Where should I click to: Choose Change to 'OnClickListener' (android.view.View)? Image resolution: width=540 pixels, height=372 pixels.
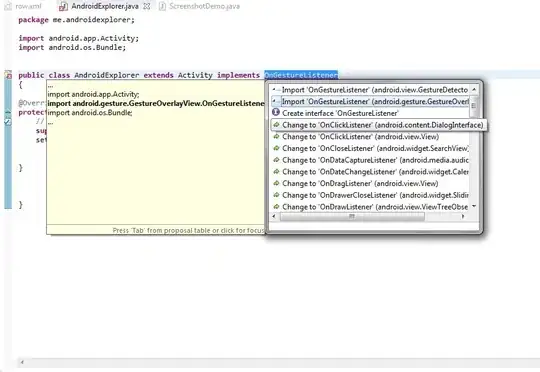click(x=370, y=137)
